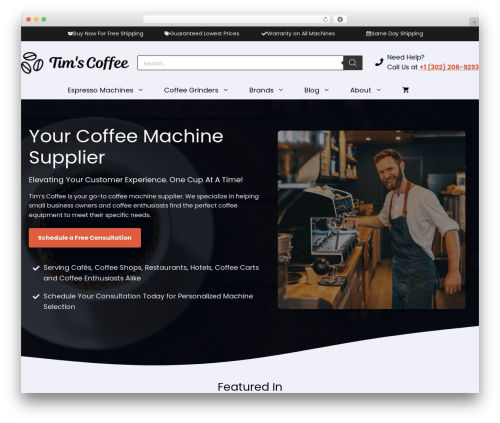Click Your Coffee Machine Supplier heading
Image resolution: width=500 pixels, height=423 pixels.
(126, 147)
